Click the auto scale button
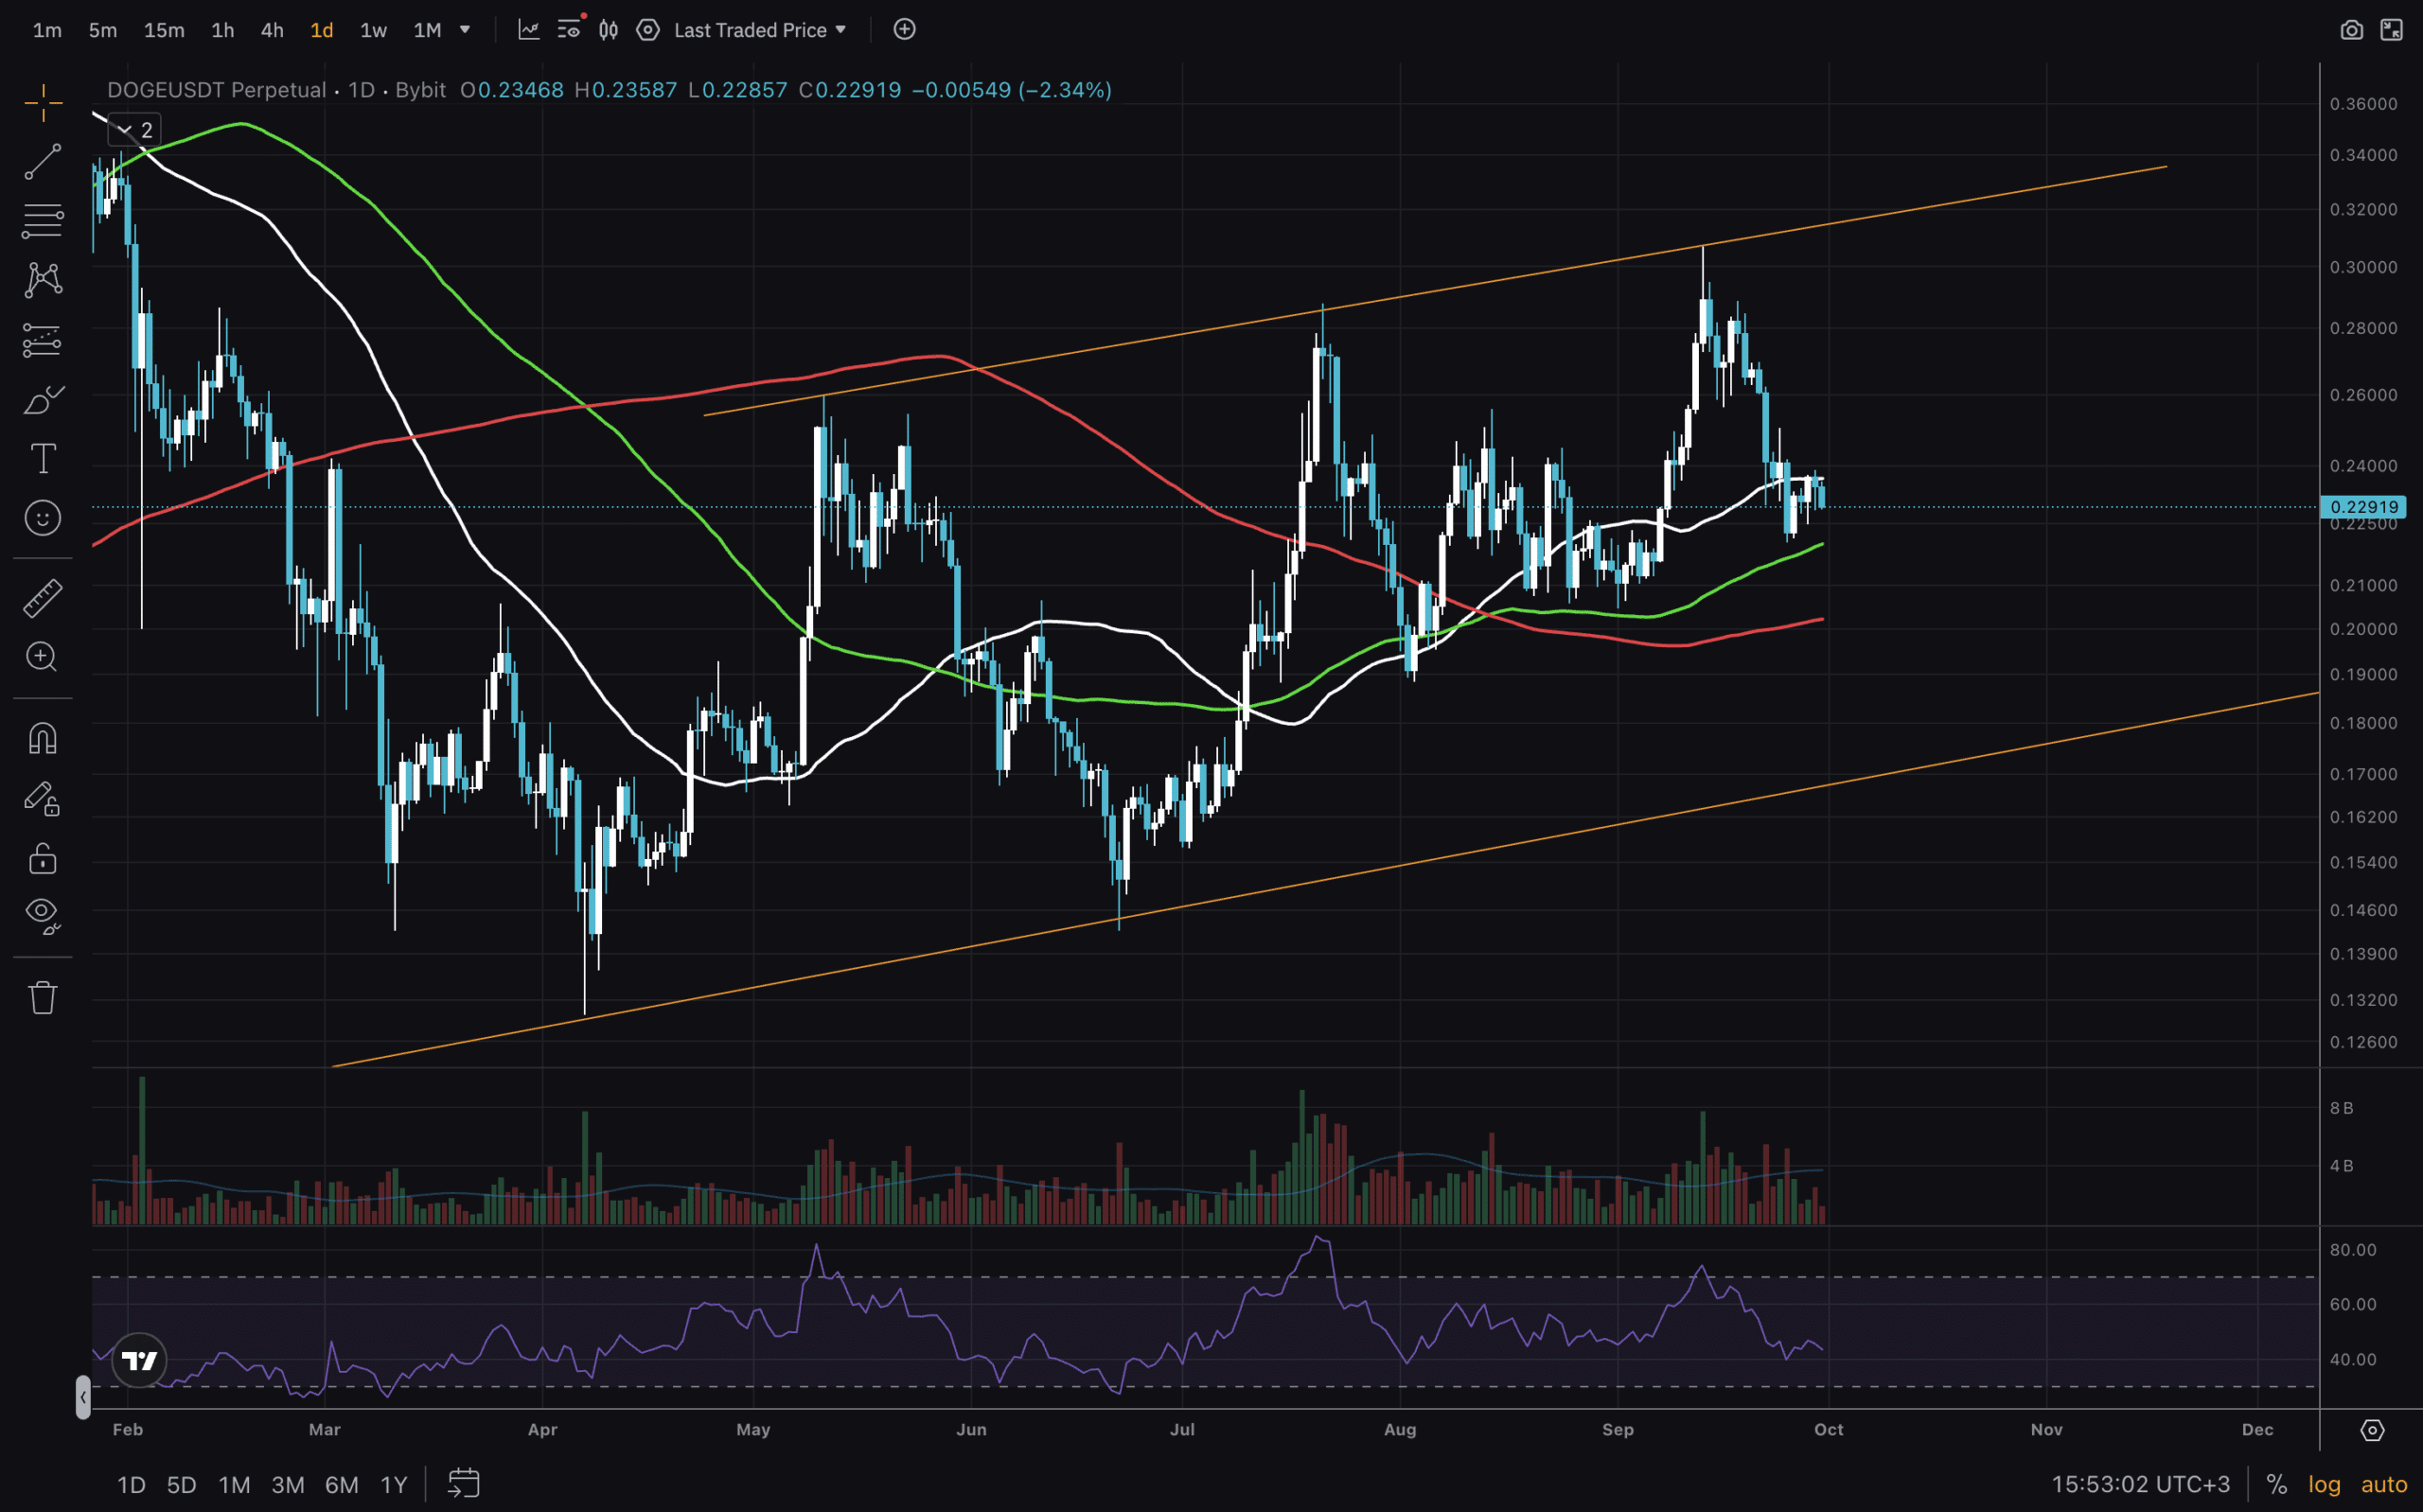Viewport: 2423px width, 1512px height. pyautogui.click(x=2383, y=1484)
